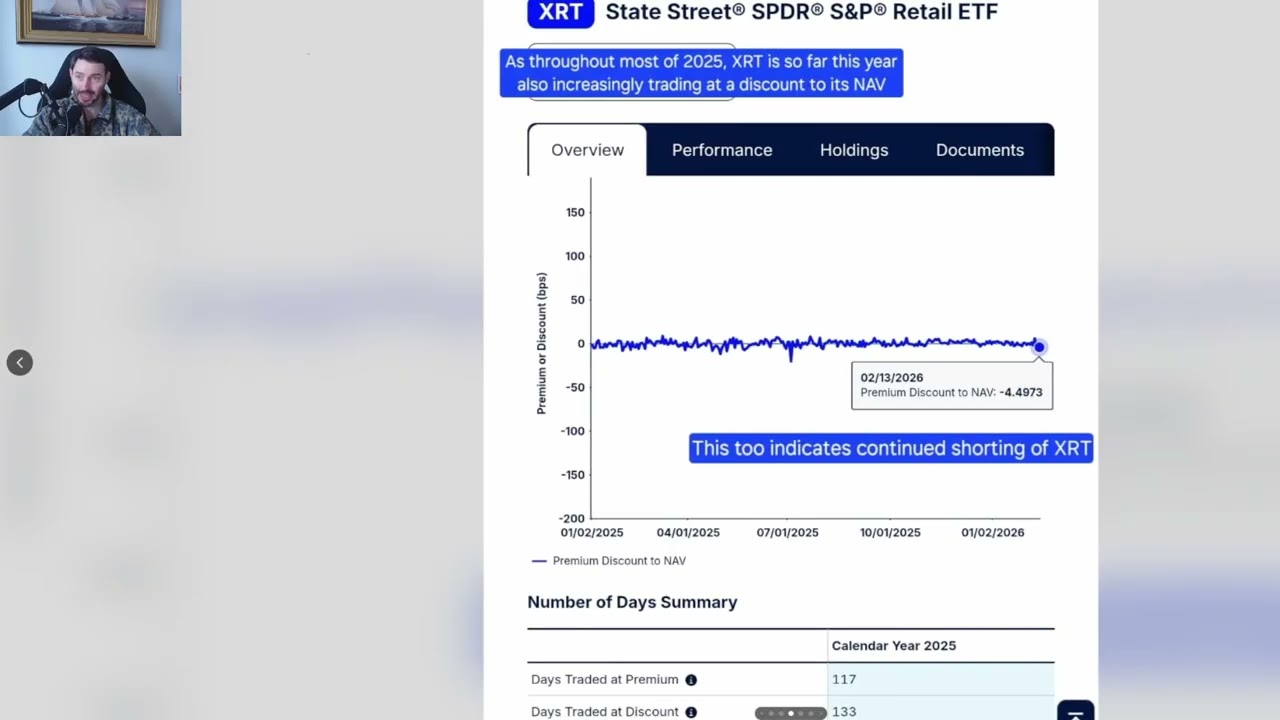Click the 07/01/2025 x-axis label
Screen dimensions: 1280x720
(x=787, y=533)
